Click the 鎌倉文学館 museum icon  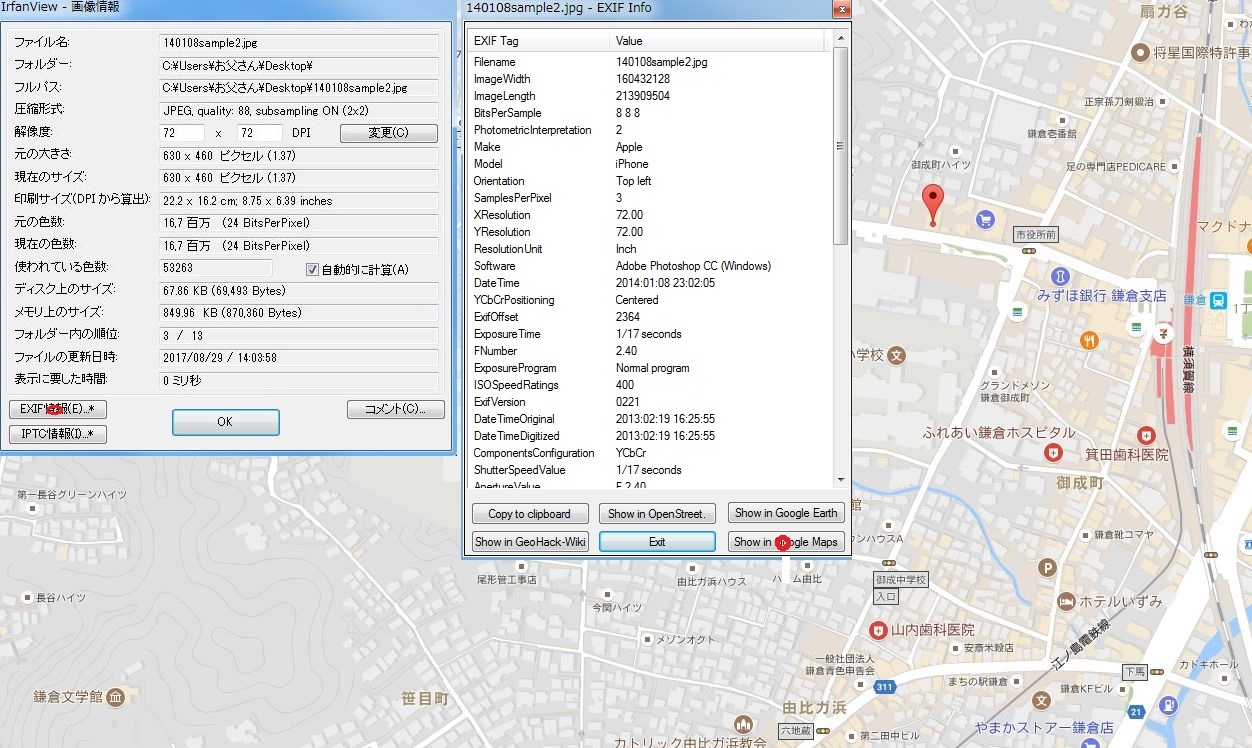pos(115,696)
